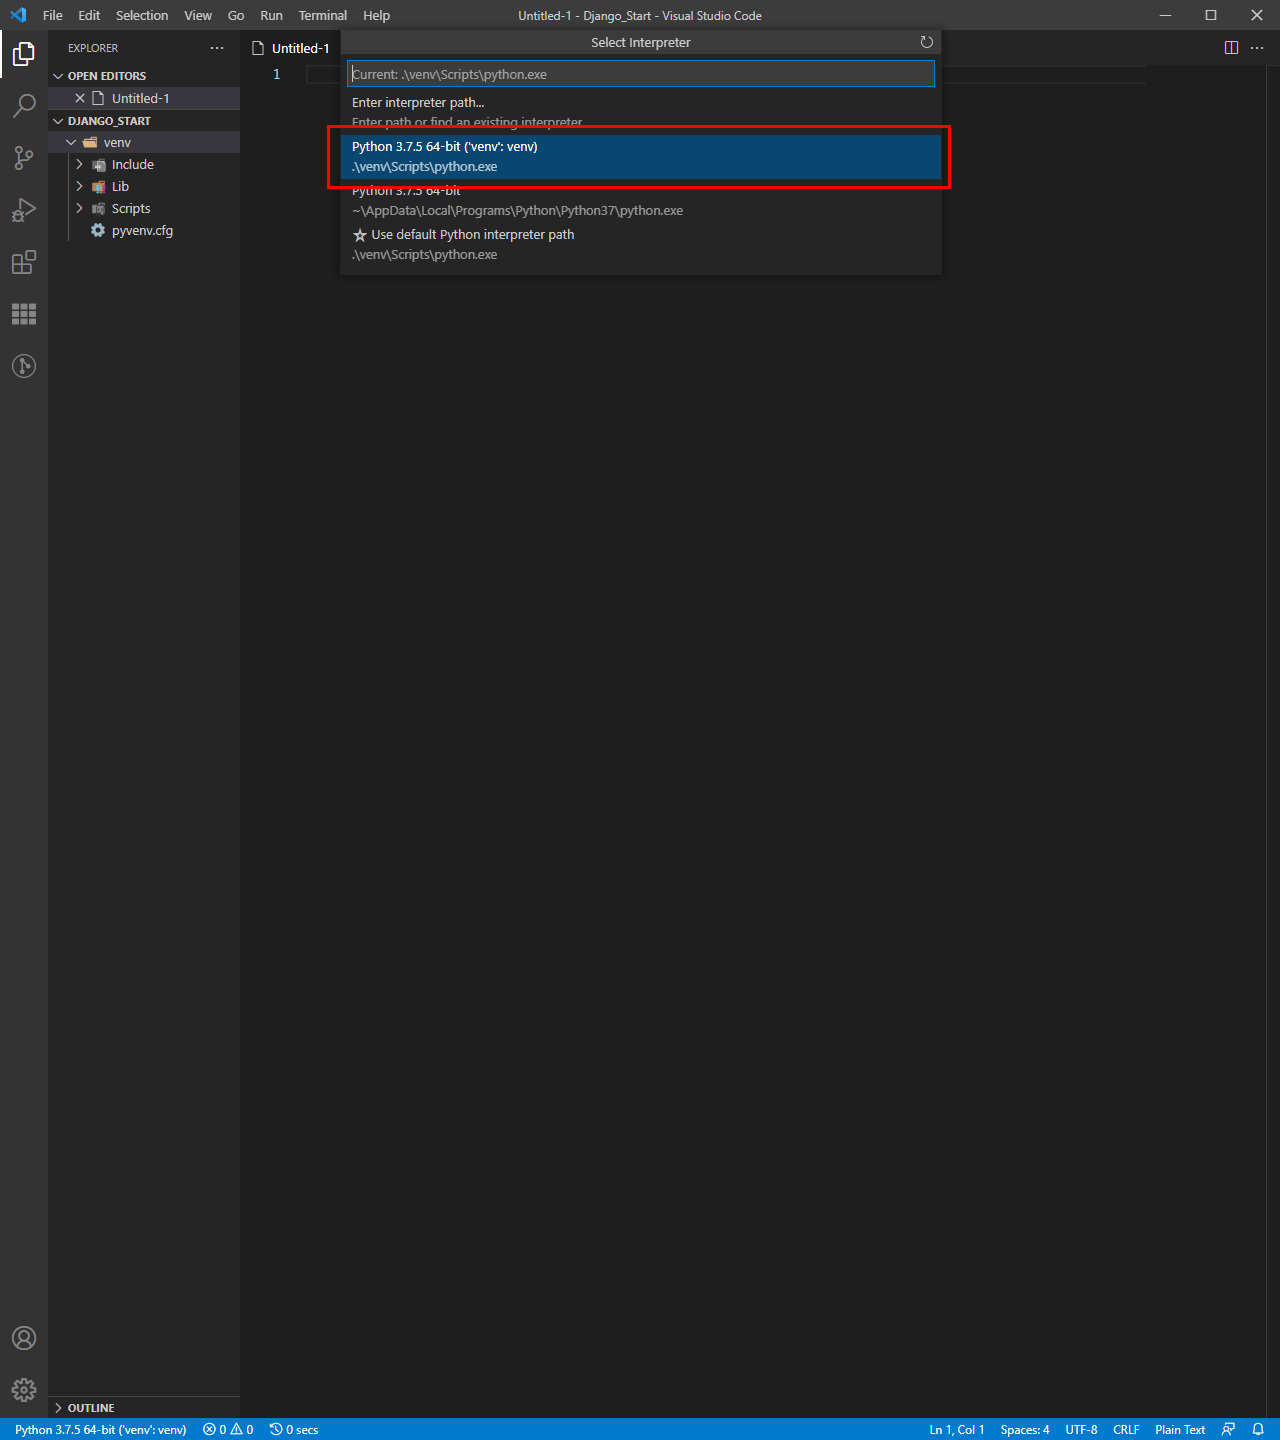The height and width of the screenshot is (1440, 1280).
Task: Click errors and warnings status indicator
Action: pyautogui.click(x=228, y=1429)
